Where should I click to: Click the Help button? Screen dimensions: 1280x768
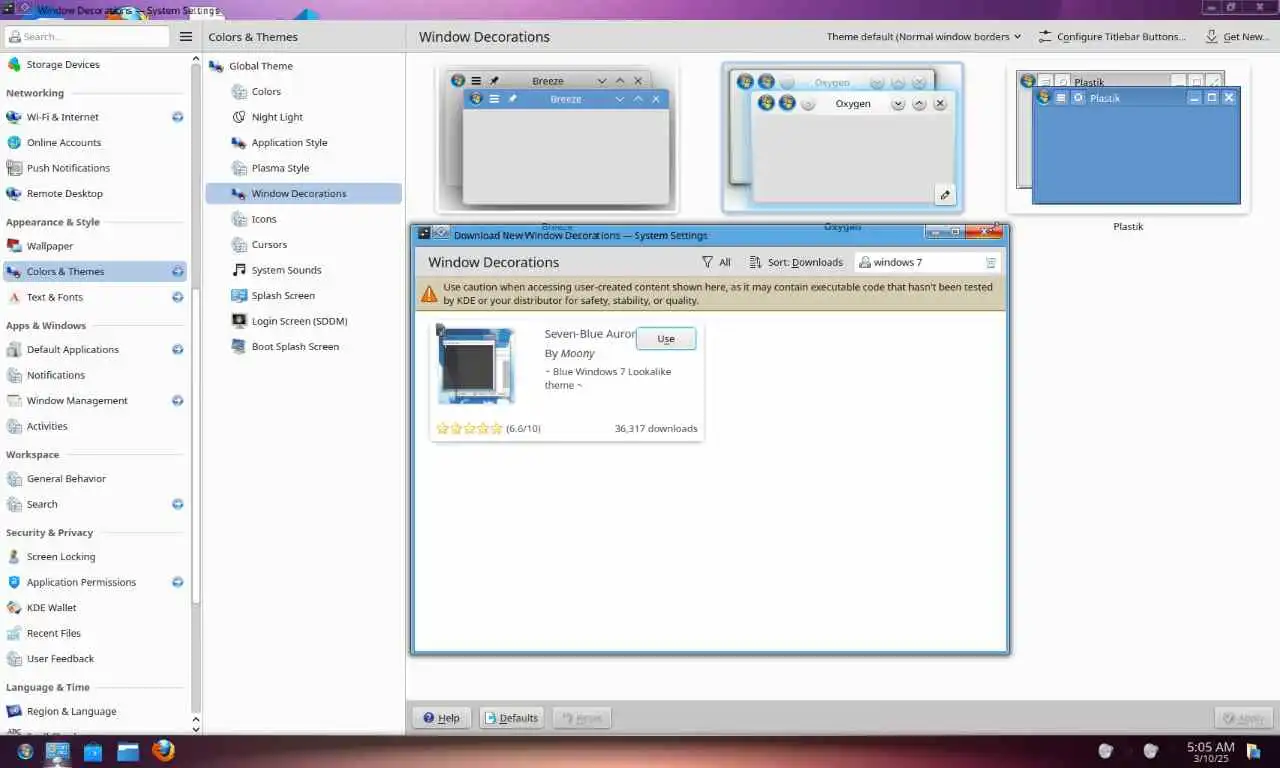(x=441, y=718)
